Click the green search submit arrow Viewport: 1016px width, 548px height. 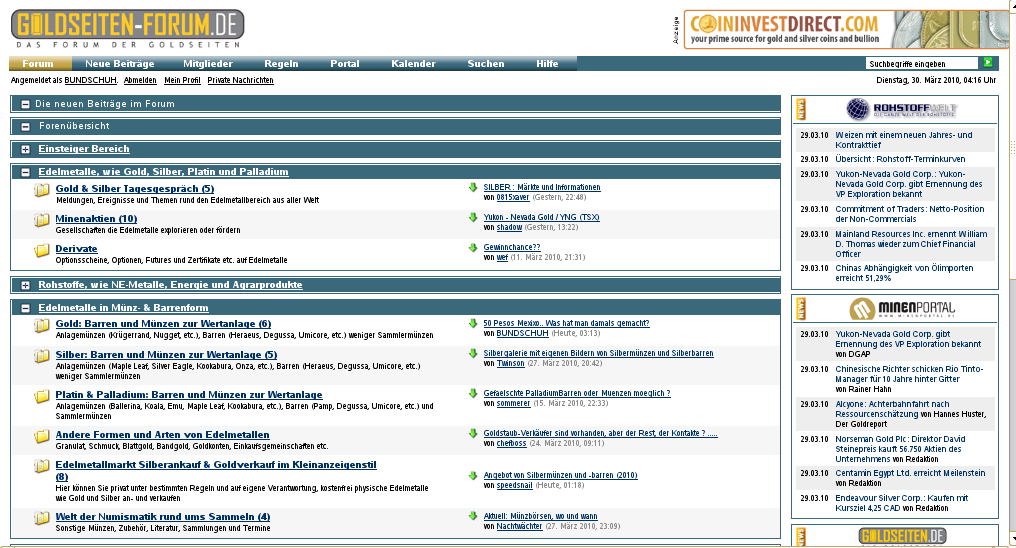pos(988,63)
